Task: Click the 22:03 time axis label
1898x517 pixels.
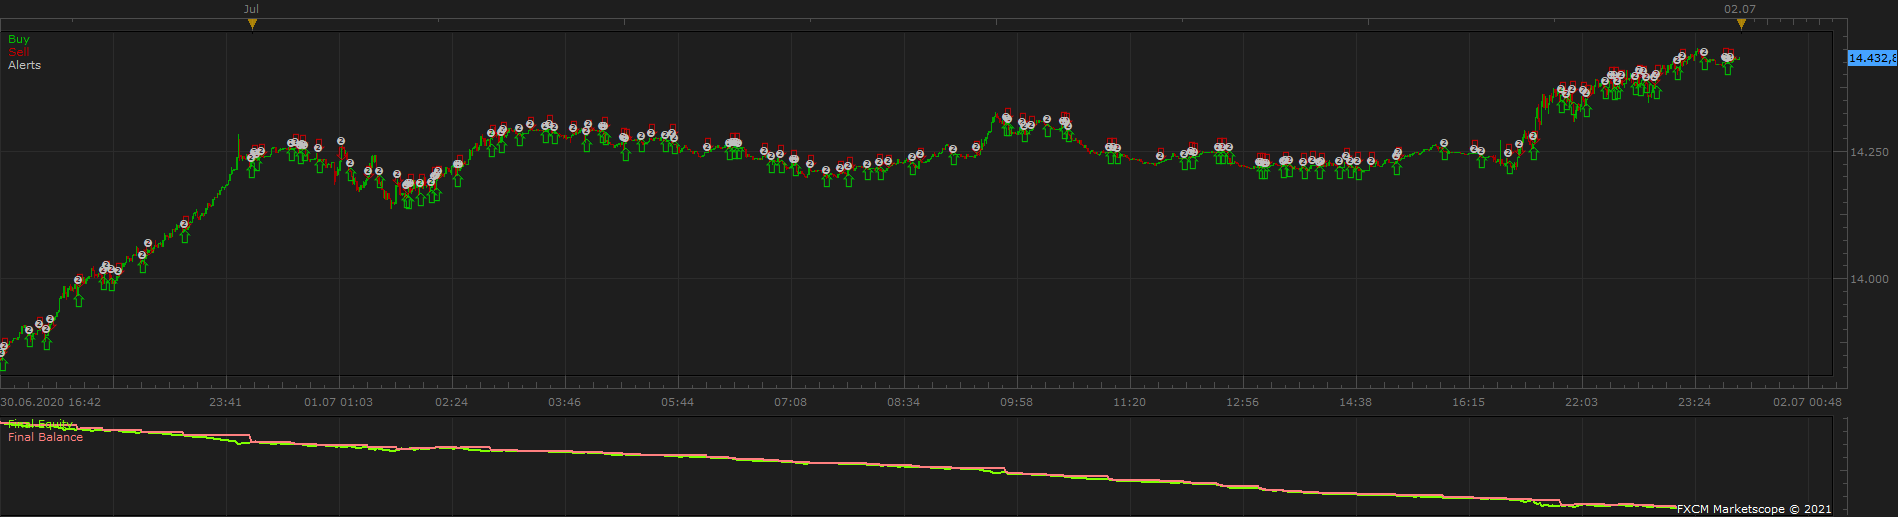Action: [1581, 402]
